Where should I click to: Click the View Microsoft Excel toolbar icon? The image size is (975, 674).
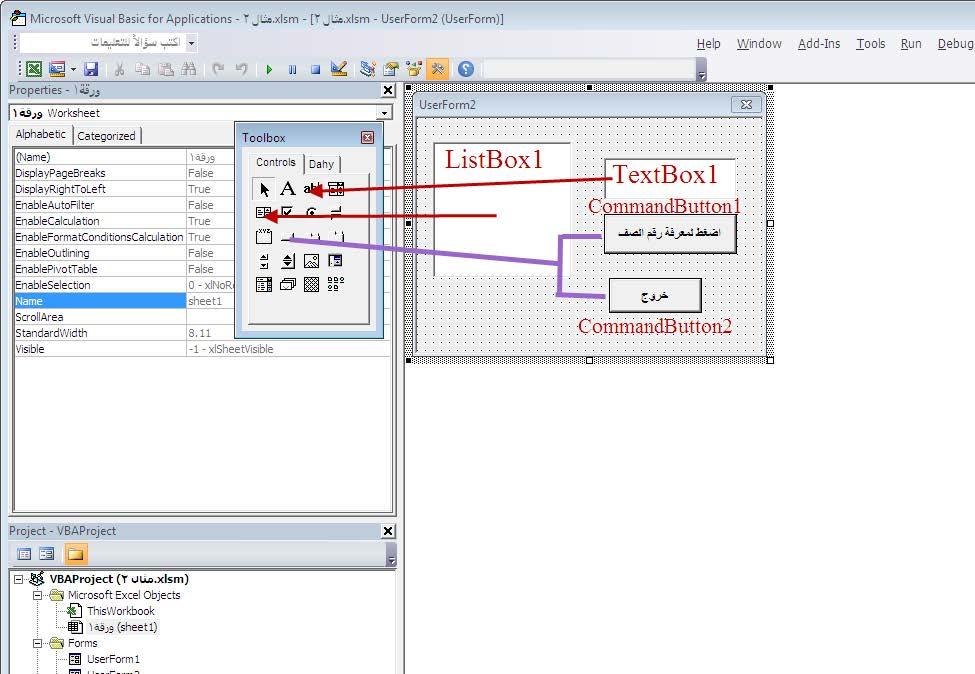pos(34,69)
